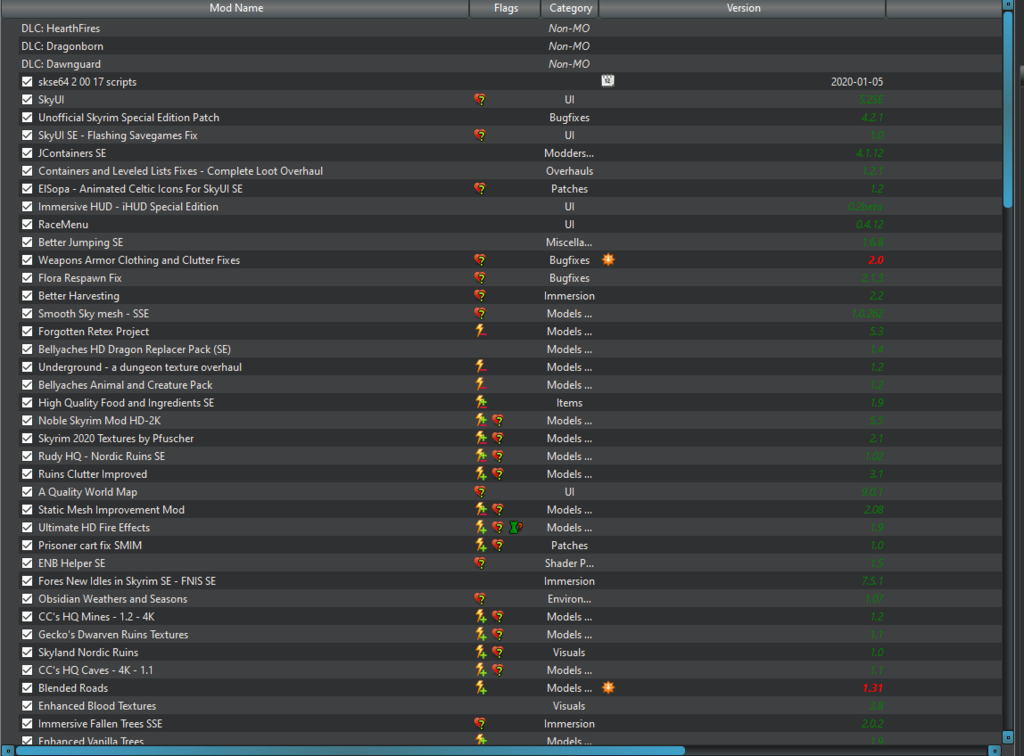Click the heart icon for ENB Helper SE

480,563
